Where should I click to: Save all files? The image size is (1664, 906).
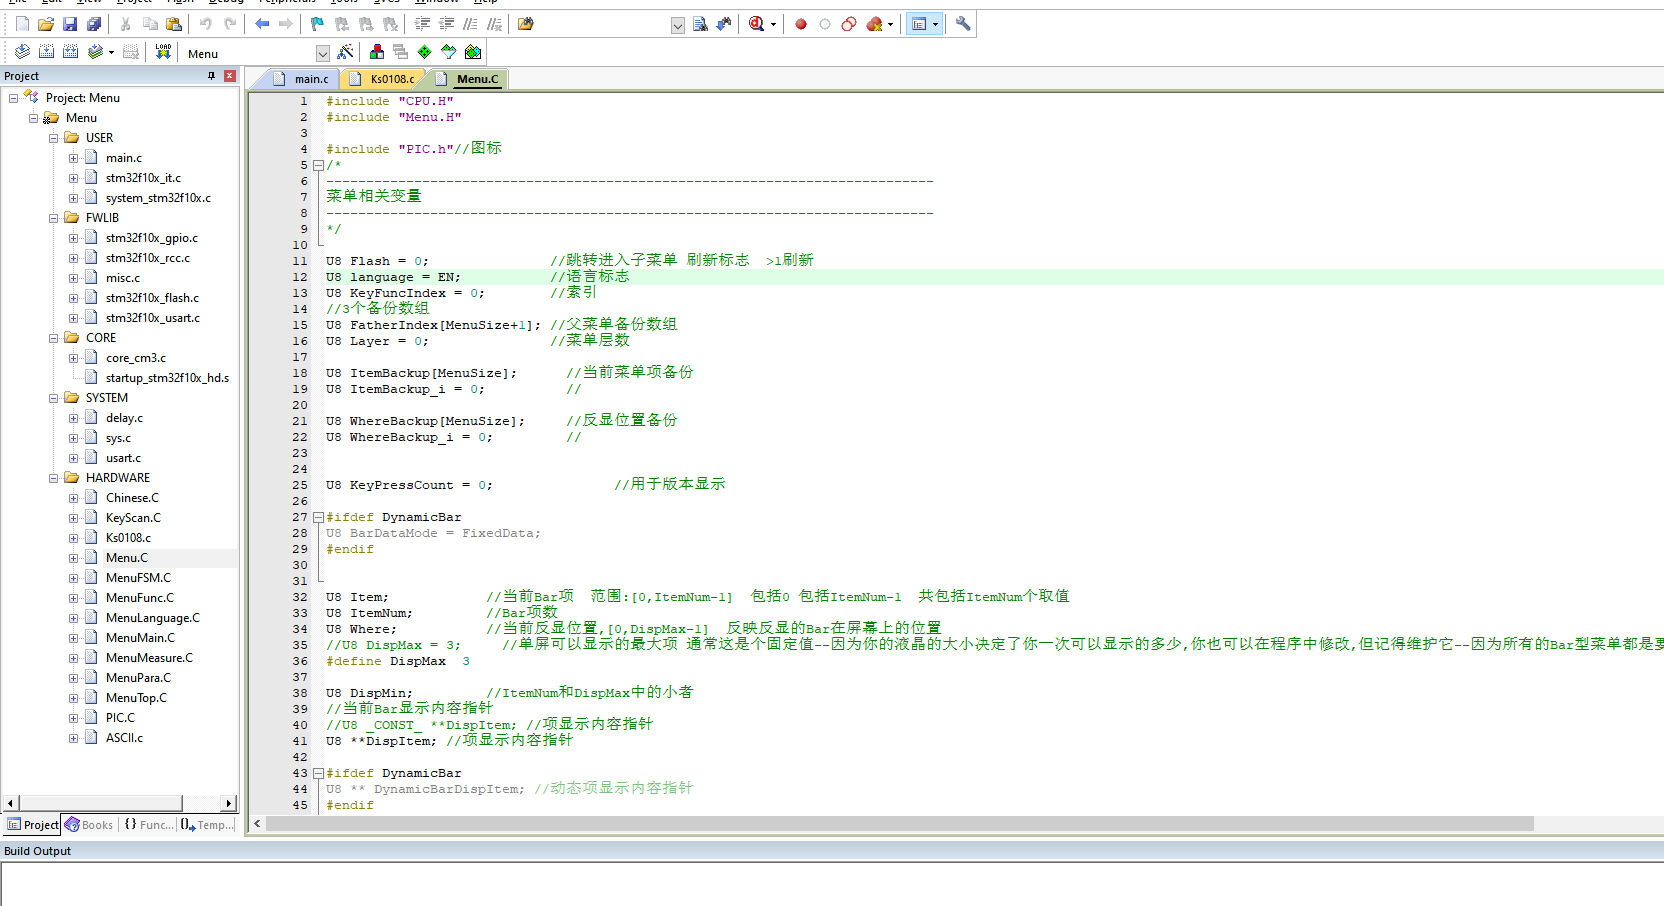94,24
